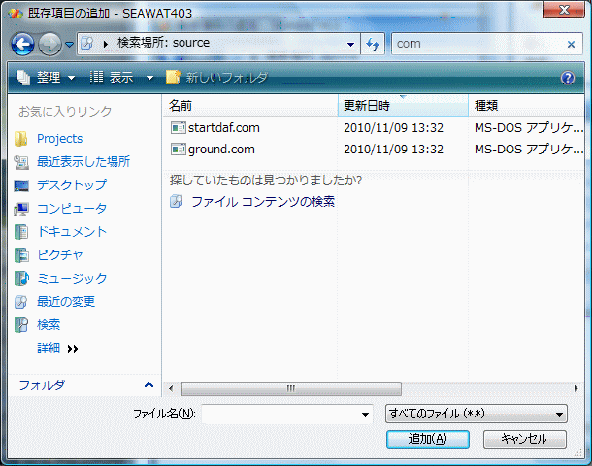This screenshot has width=592, height=466.
Task: Open 最近表示した場所 (Recent Places)
Action: [x=83, y=162]
